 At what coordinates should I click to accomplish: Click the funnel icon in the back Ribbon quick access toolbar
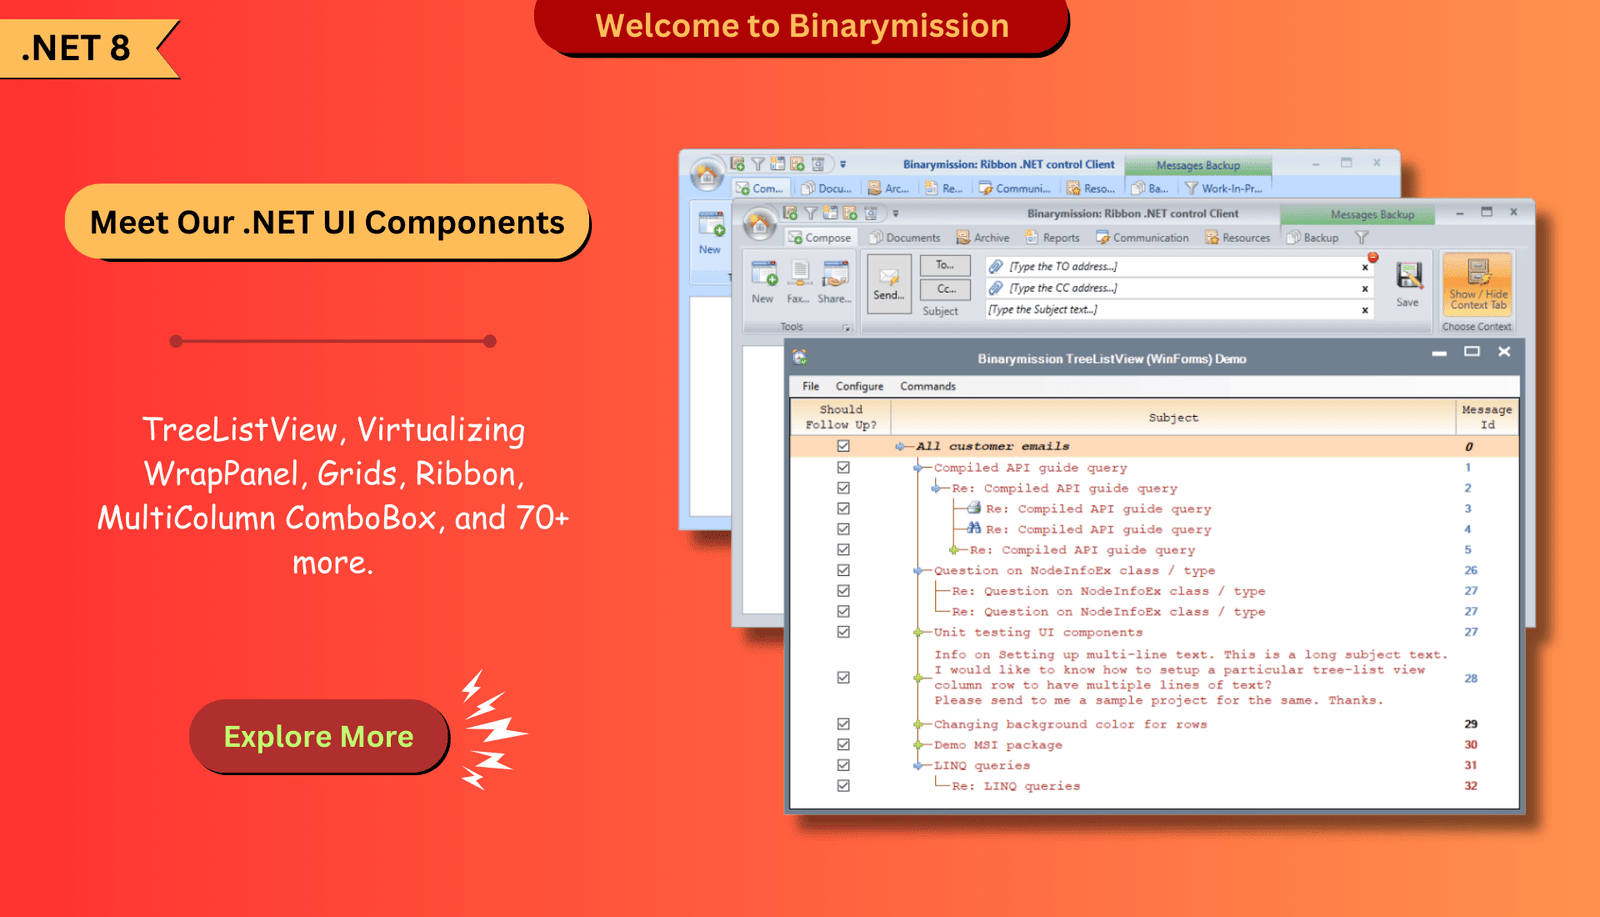coord(758,164)
